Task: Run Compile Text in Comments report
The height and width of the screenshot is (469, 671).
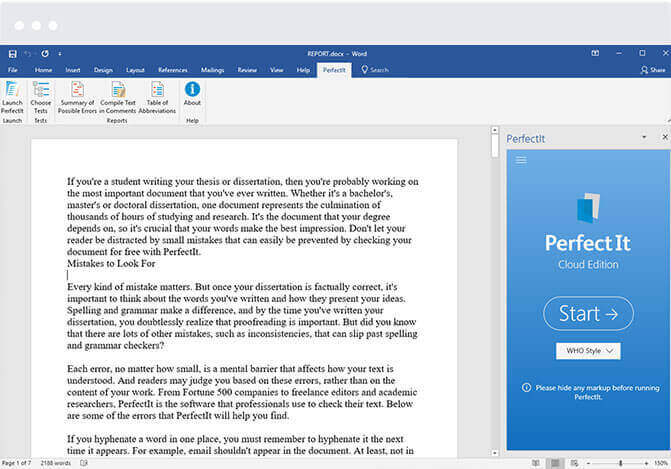Action: click(118, 98)
